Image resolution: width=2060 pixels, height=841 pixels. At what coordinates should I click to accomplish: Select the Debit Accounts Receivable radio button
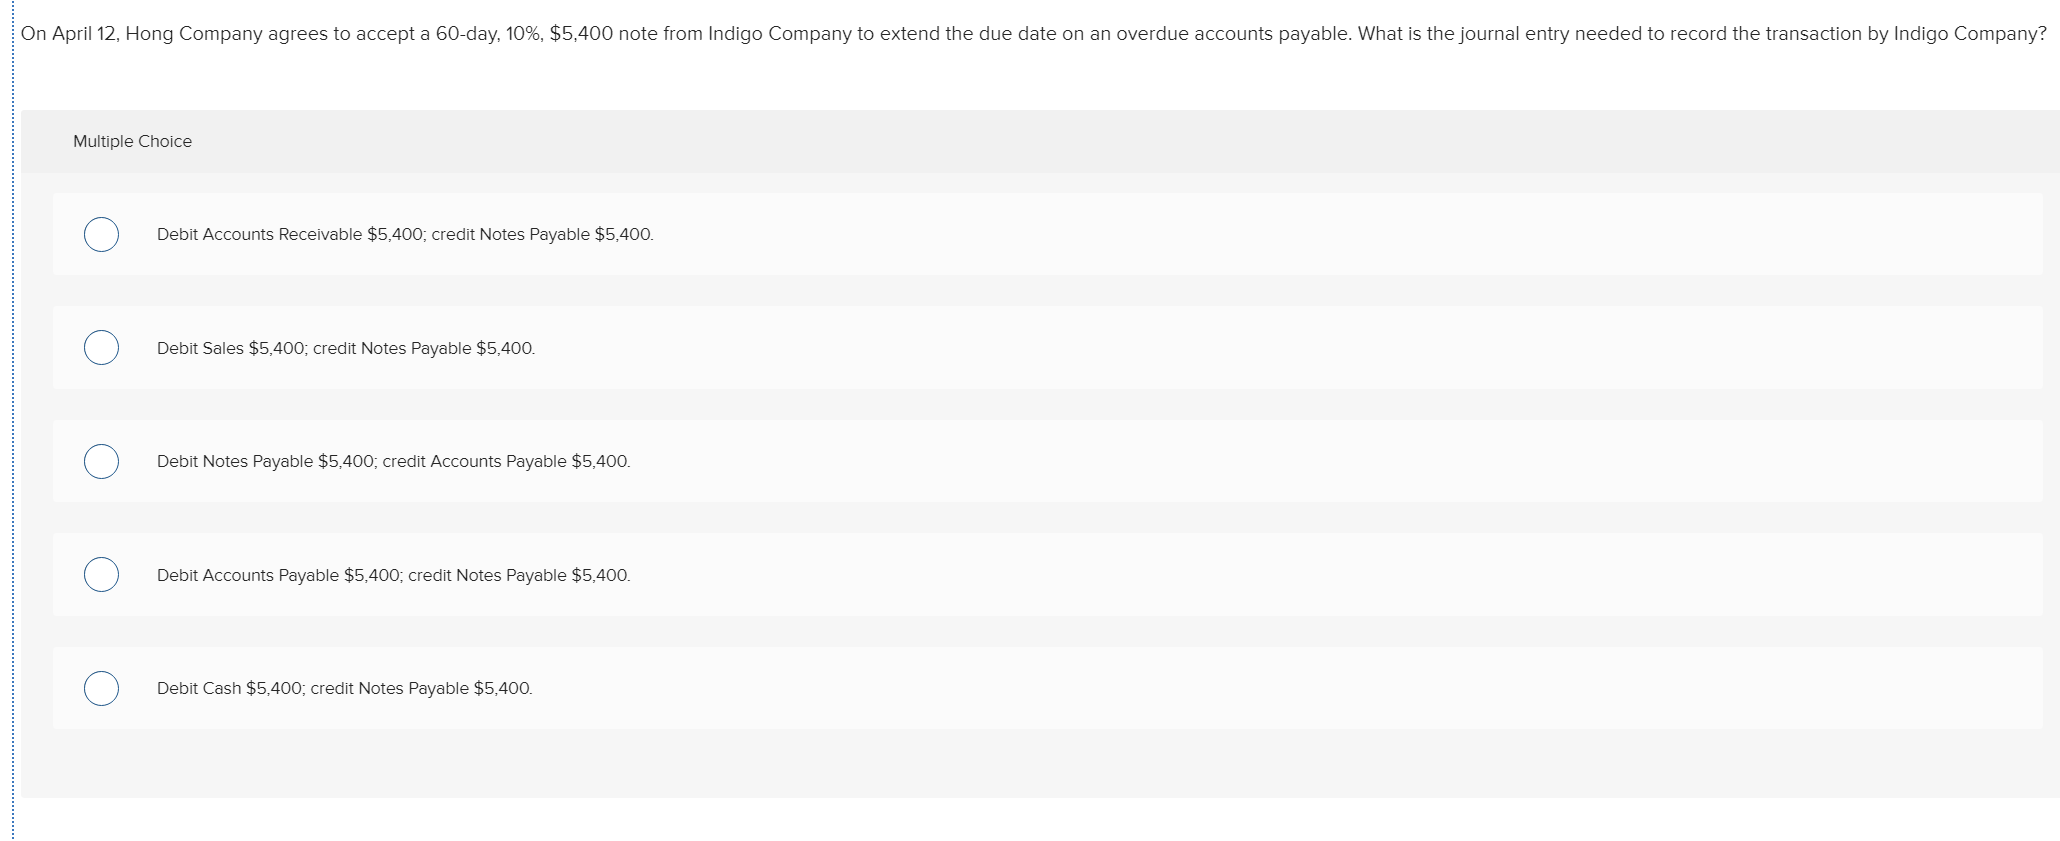coord(101,234)
